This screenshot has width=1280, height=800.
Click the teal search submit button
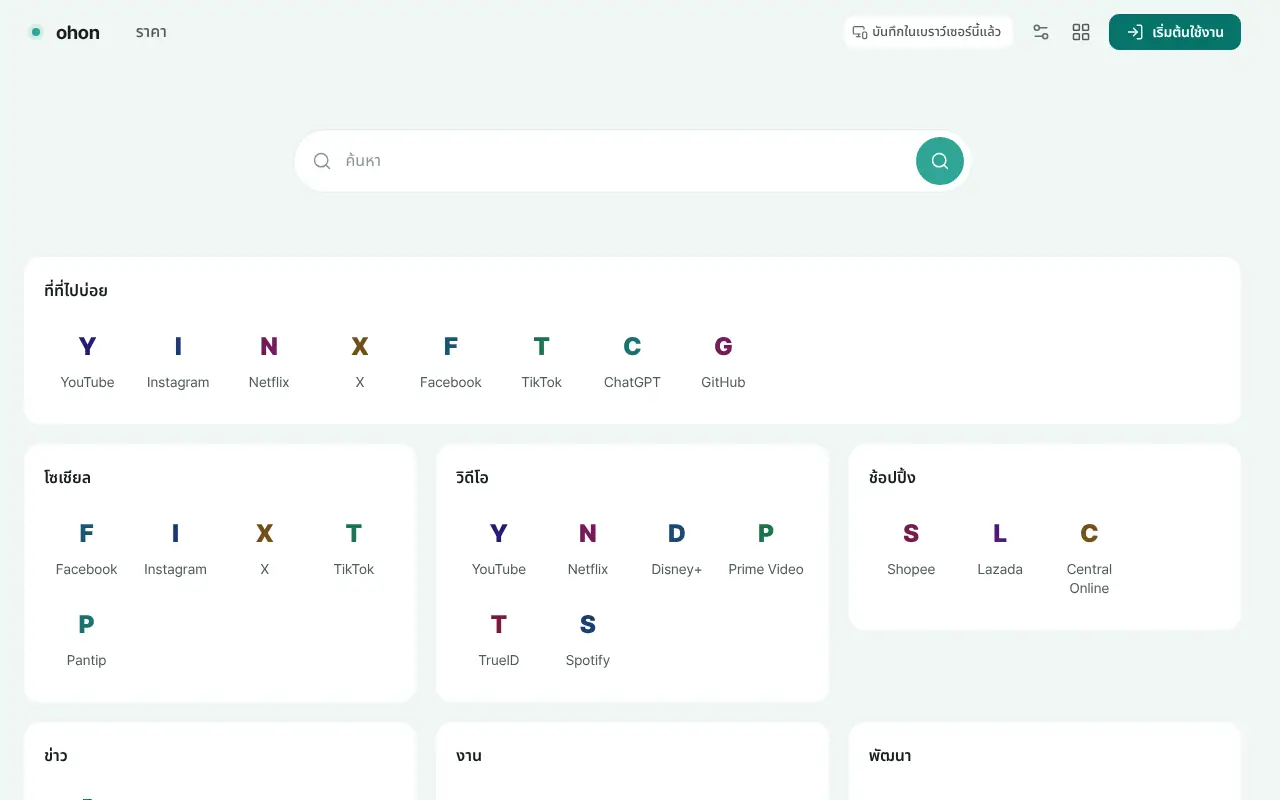[x=940, y=161]
